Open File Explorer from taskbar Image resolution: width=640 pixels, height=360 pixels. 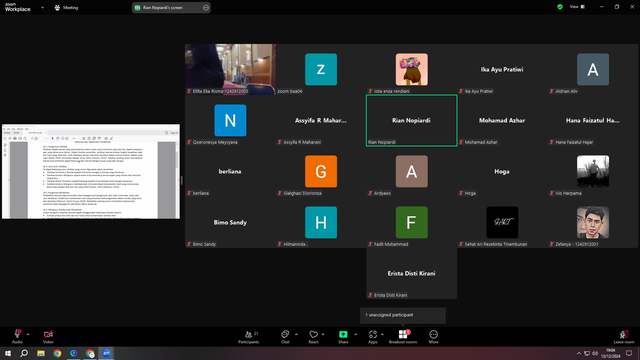click(x=41, y=353)
